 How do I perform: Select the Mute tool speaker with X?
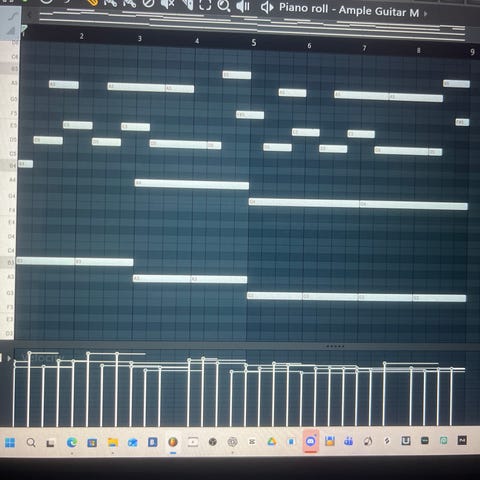coord(167,4)
